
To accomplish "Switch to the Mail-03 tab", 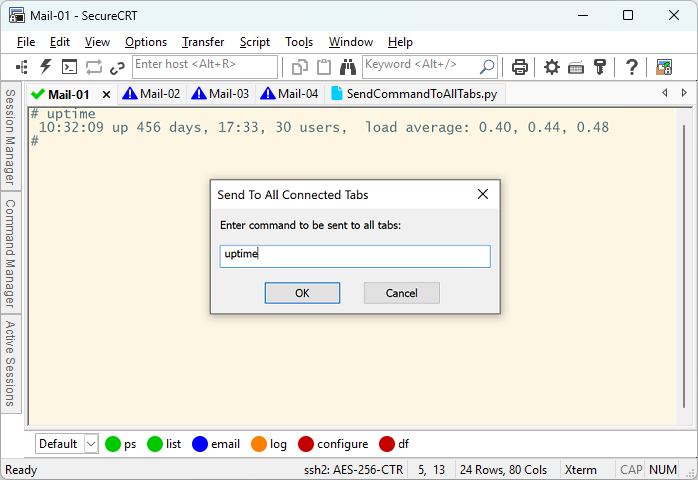I will [x=220, y=94].
